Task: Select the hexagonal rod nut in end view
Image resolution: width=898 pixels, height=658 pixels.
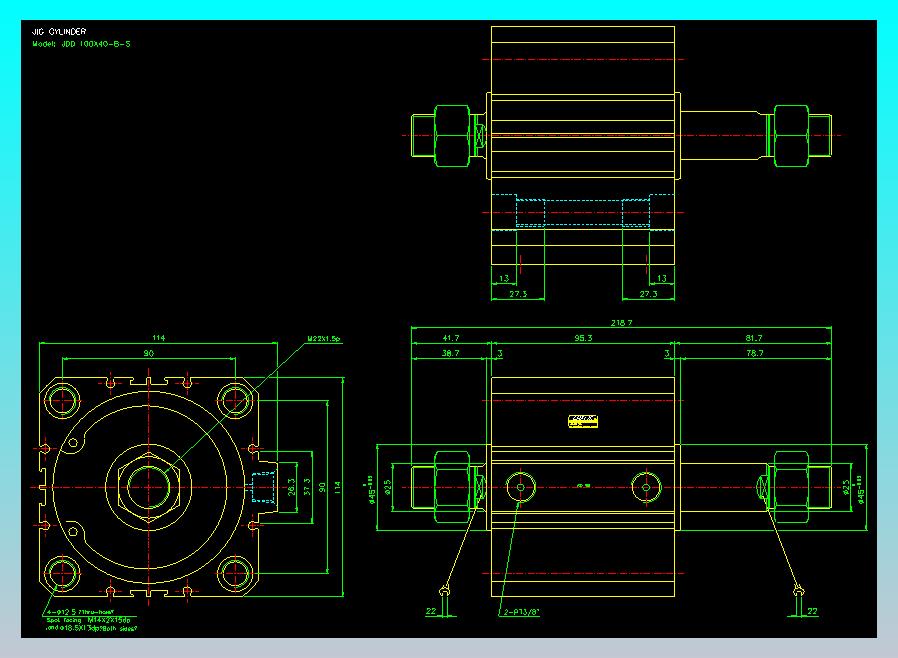Action: point(149,487)
